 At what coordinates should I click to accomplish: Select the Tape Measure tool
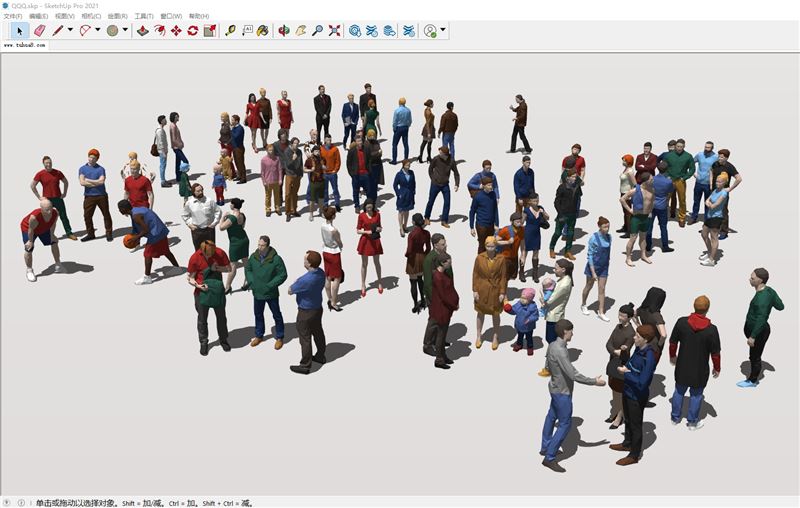tap(230, 31)
